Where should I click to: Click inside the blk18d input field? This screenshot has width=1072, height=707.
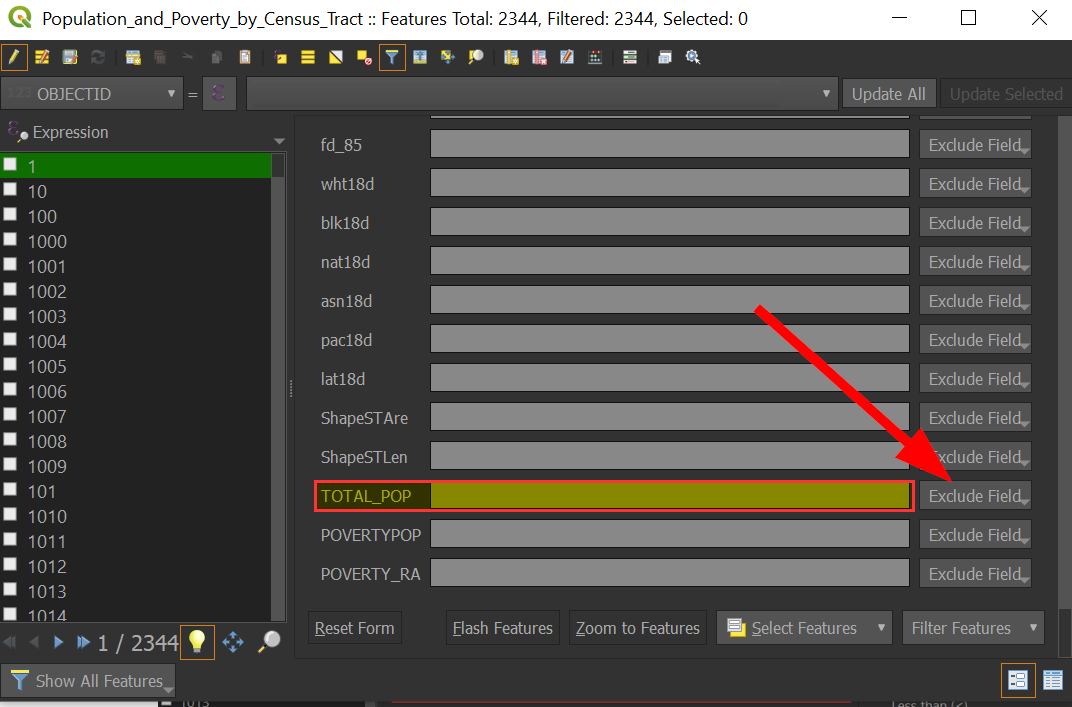click(670, 223)
